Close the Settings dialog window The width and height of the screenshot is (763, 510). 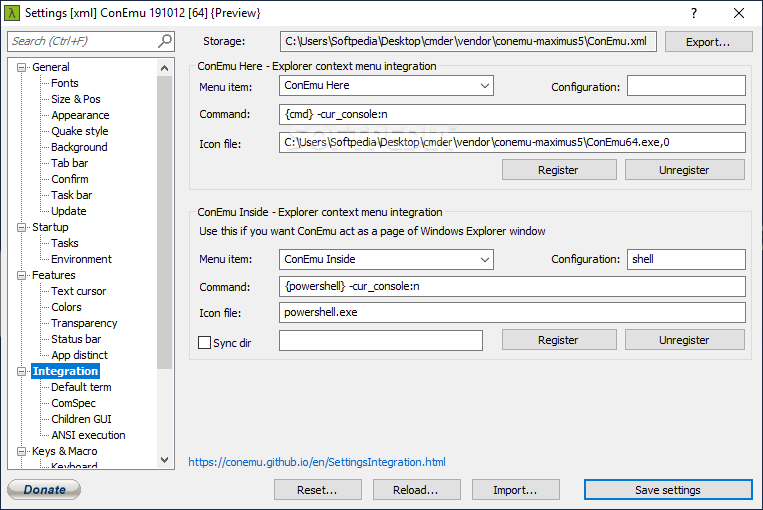[x=739, y=13]
